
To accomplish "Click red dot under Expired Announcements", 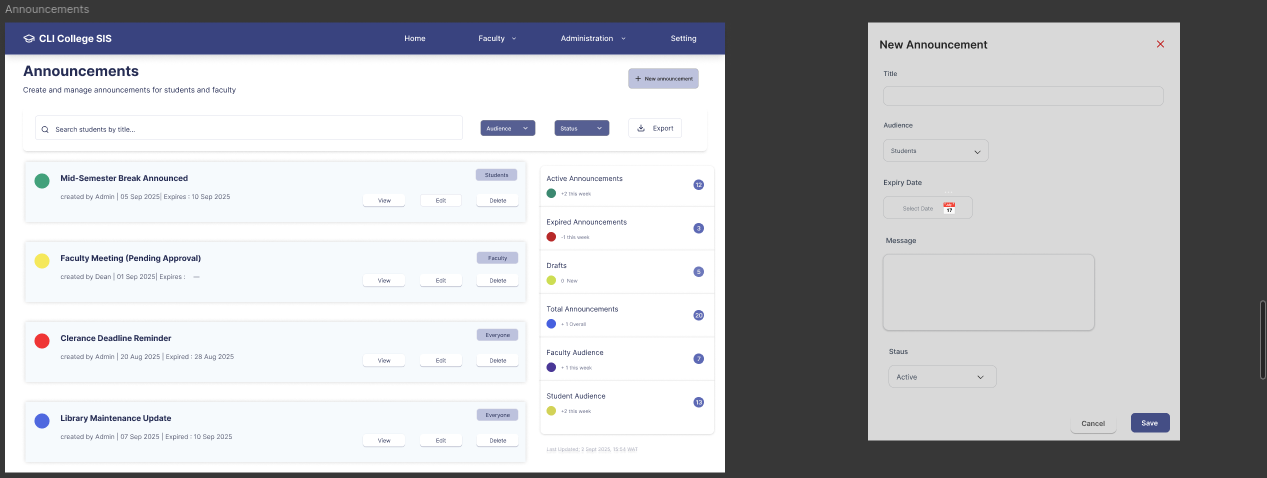I will click(x=551, y=237).
